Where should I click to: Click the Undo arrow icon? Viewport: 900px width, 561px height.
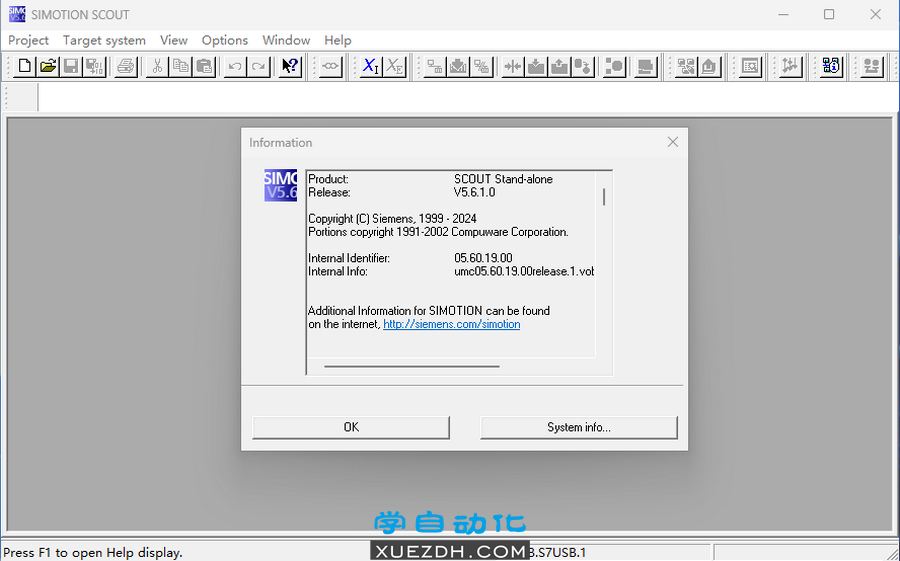(235, 66)
